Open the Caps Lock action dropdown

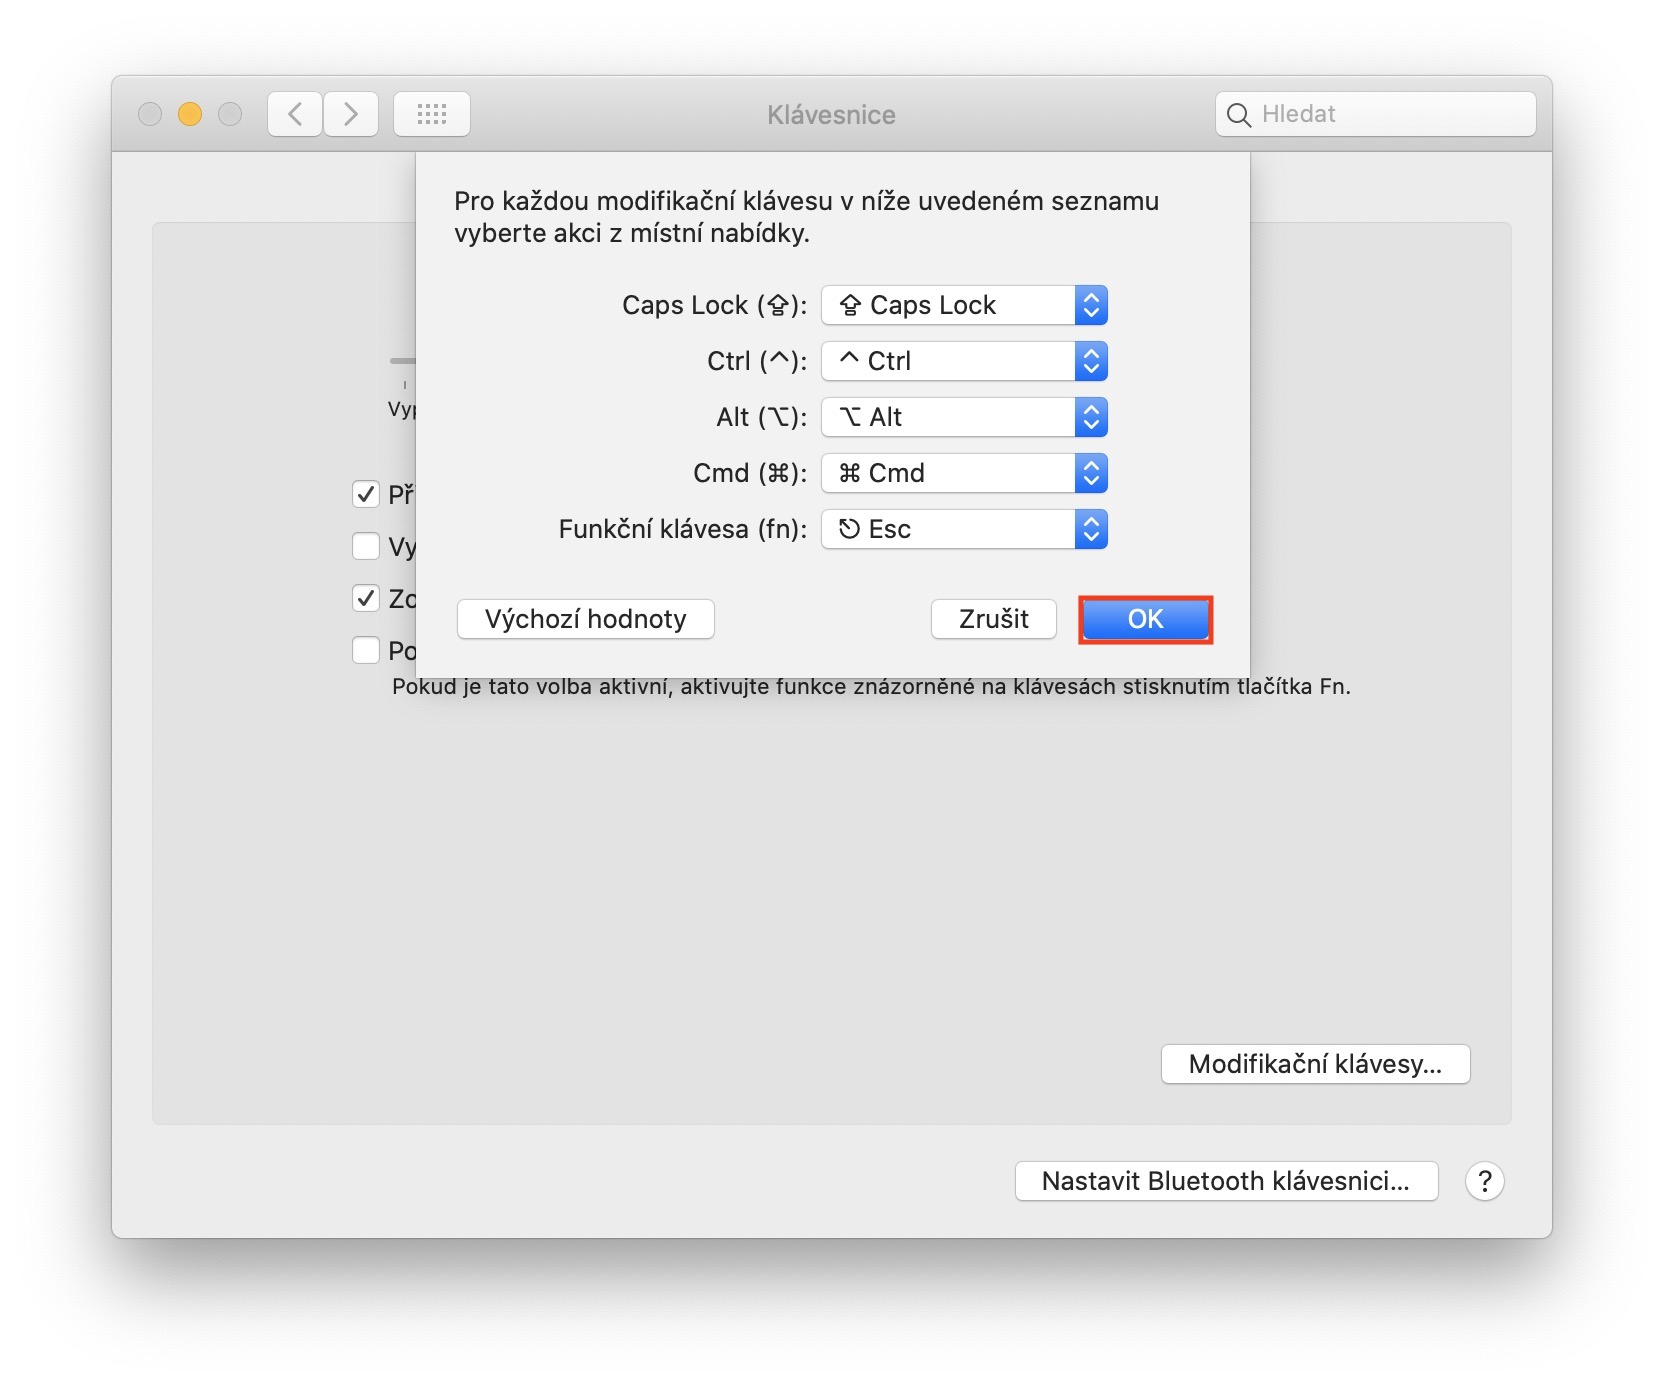point(964,305)
